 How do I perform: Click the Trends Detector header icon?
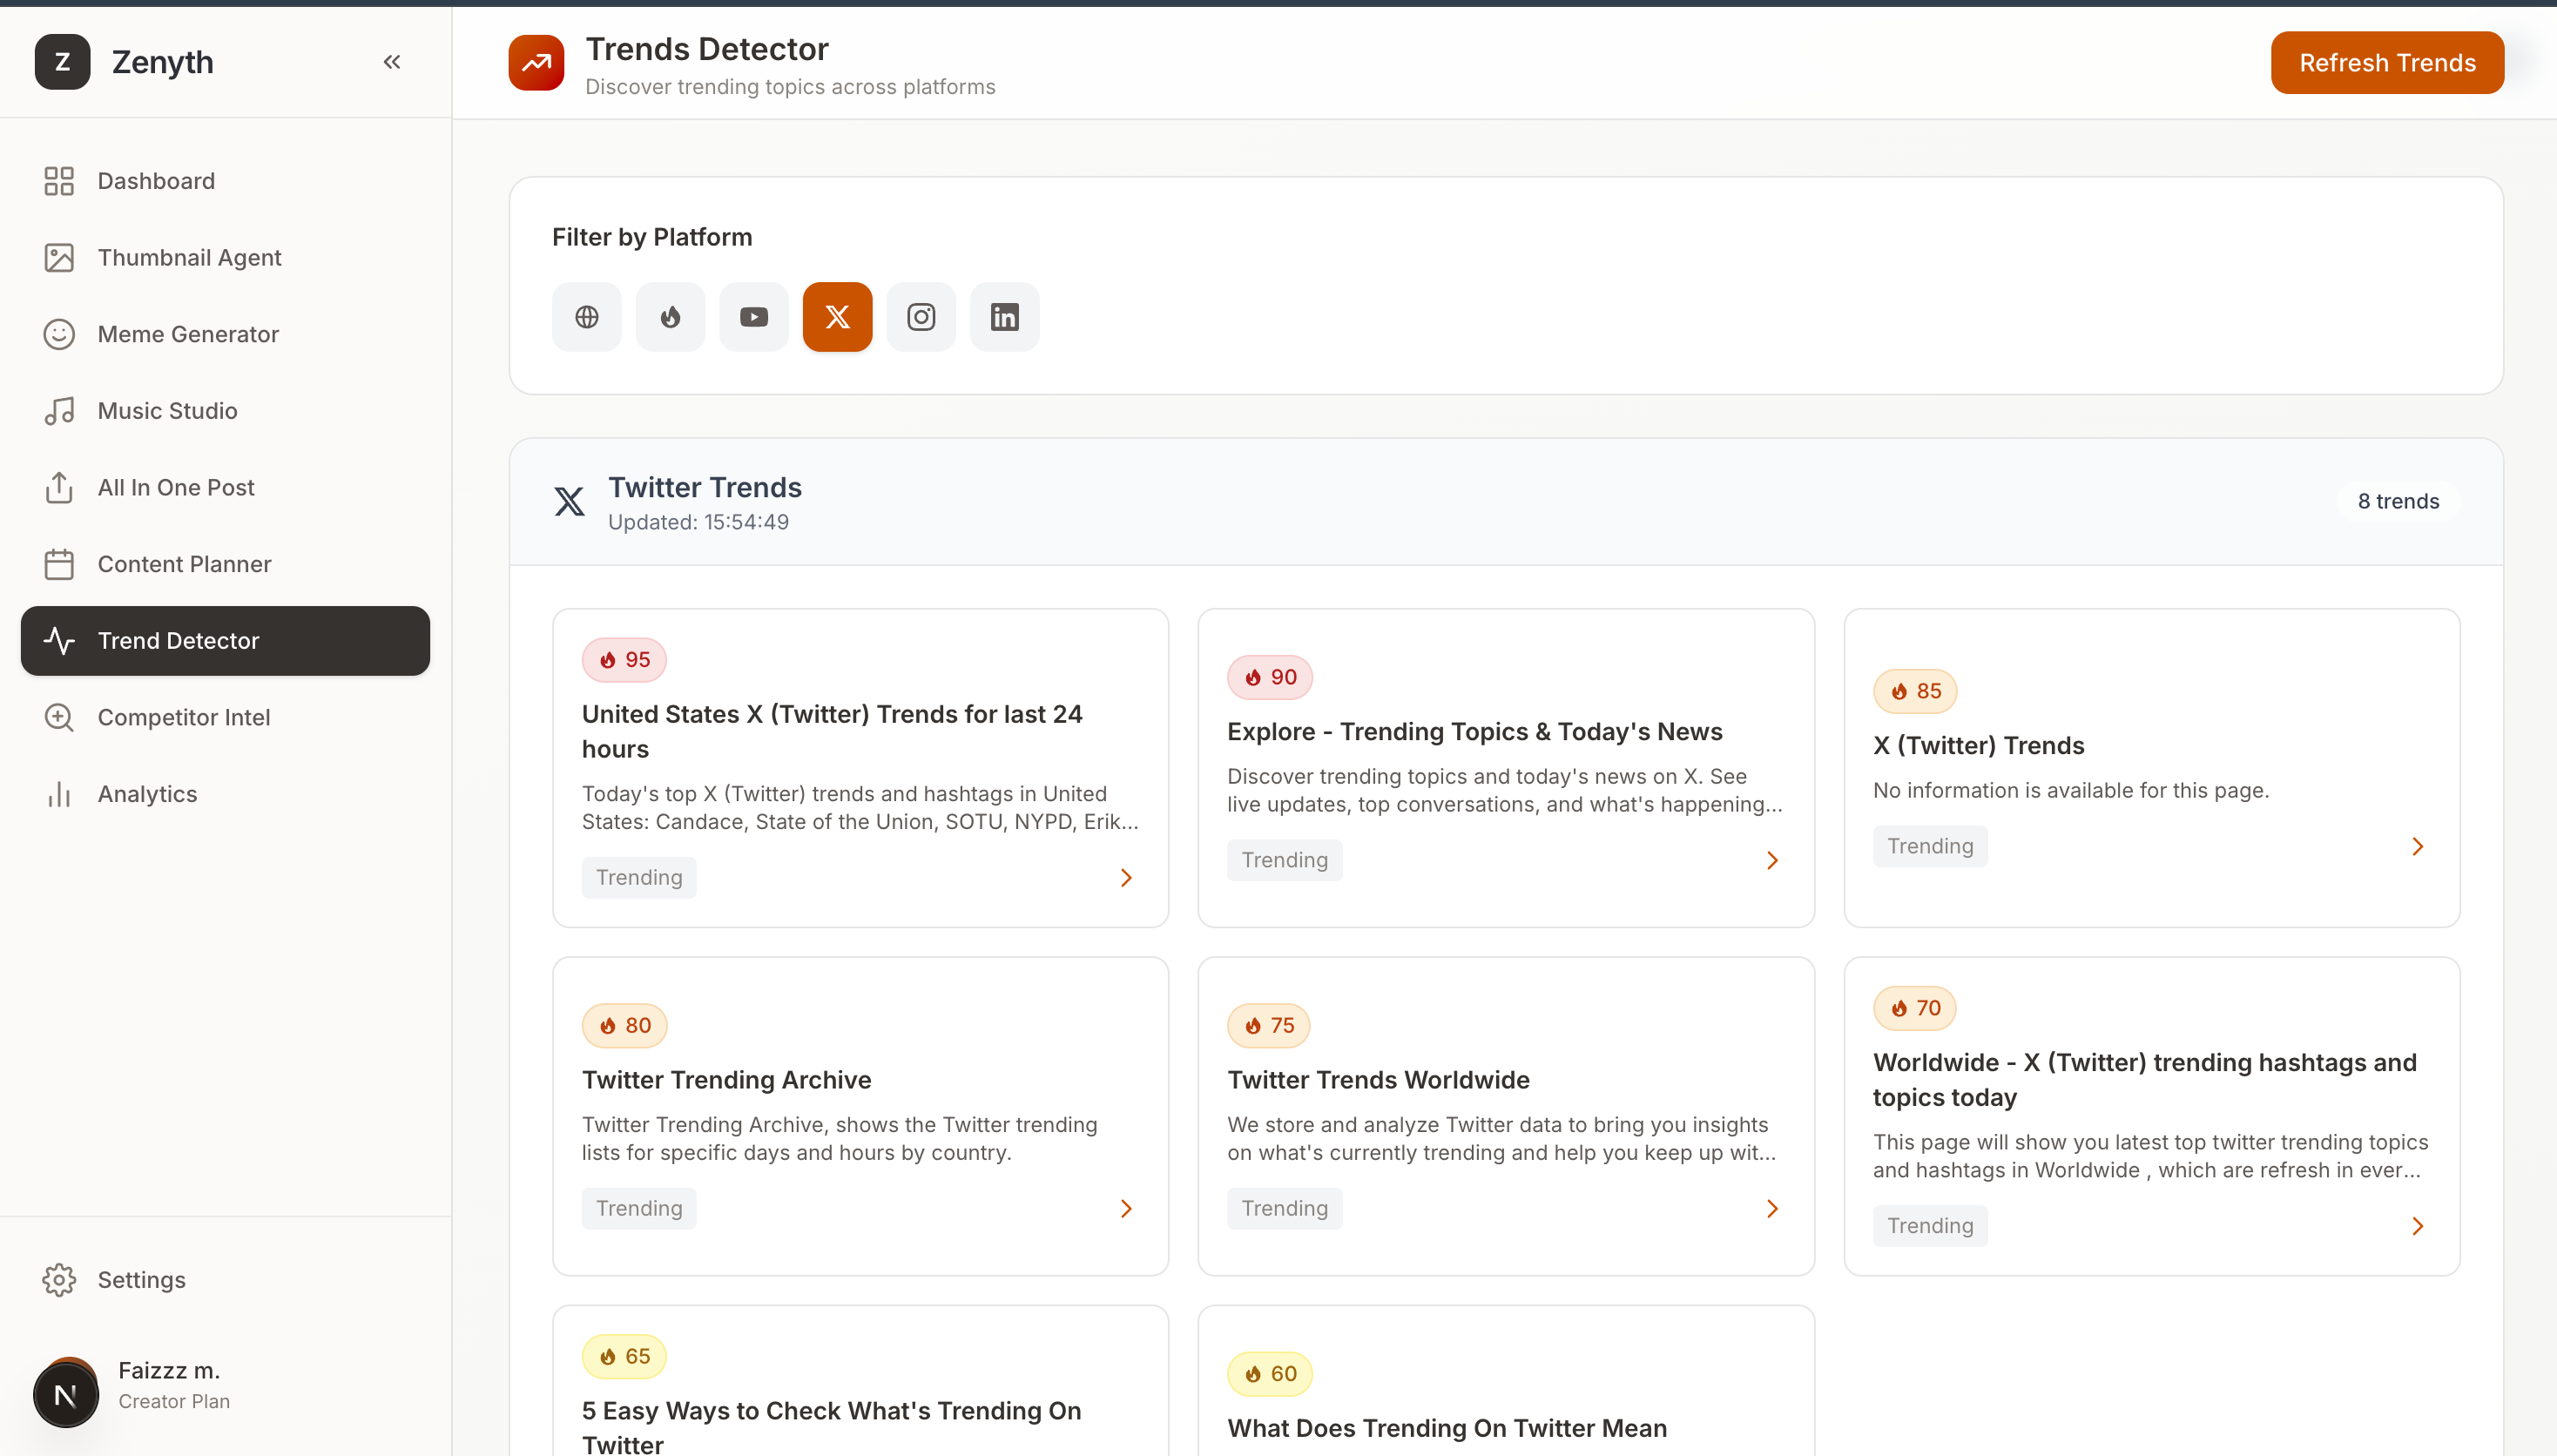(x=536, y=62)
